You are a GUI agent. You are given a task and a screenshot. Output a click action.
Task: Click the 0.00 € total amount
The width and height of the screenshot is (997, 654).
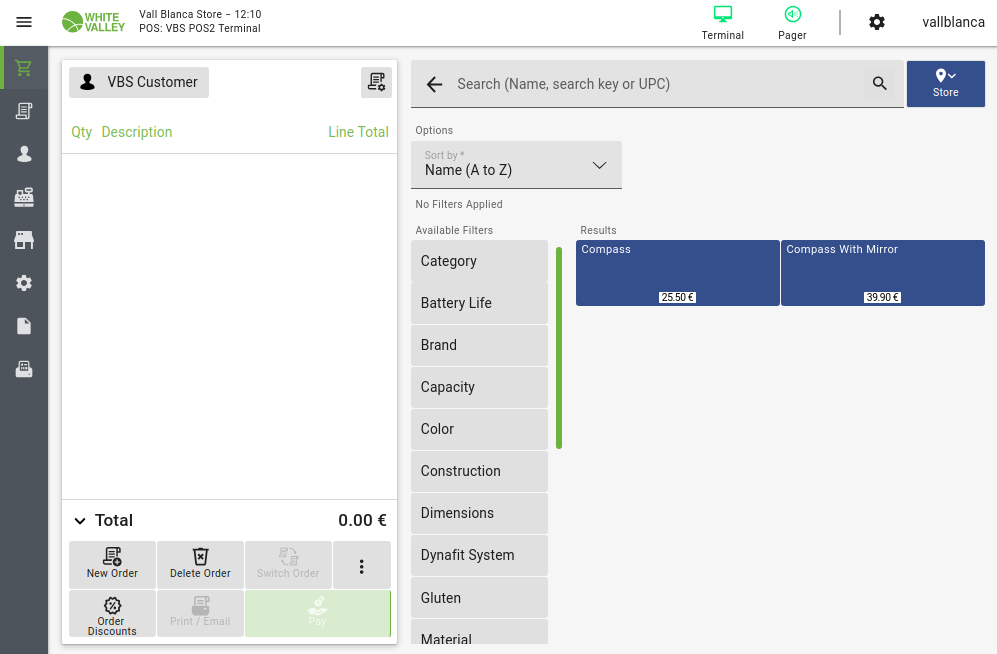[362, 521]
